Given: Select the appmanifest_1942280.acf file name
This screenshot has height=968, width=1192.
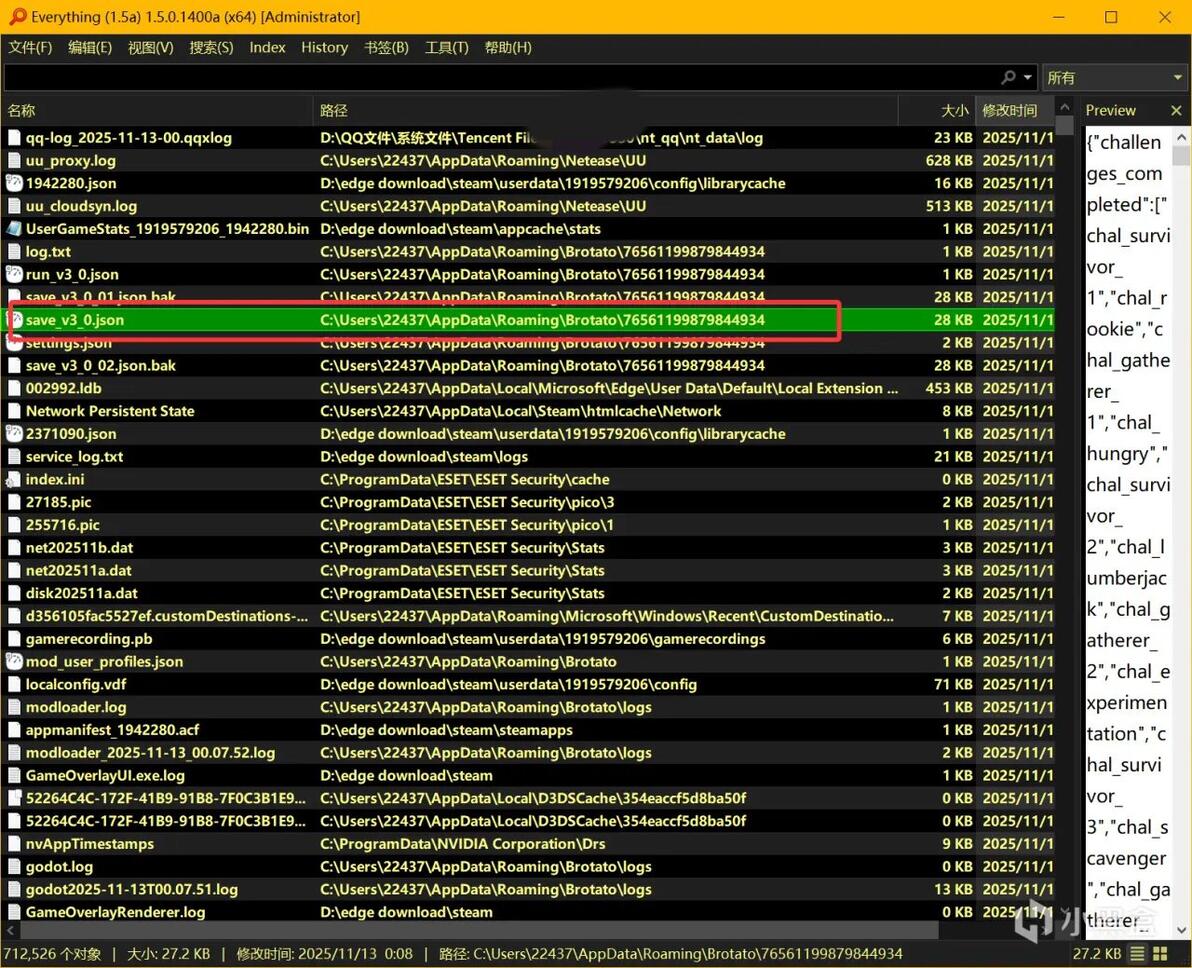Looking at the screenshot, I should coord(113,730).
